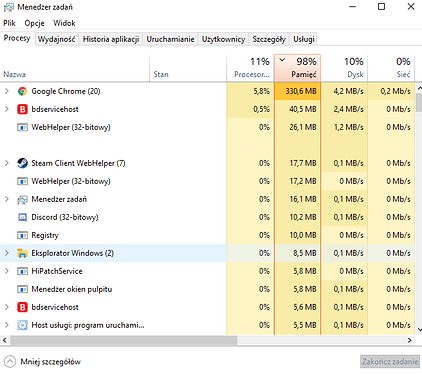The height and width of the screenshot is (374, 422).
Task: Click the sort arrow above Pamięć column
Action: (282, 60)
